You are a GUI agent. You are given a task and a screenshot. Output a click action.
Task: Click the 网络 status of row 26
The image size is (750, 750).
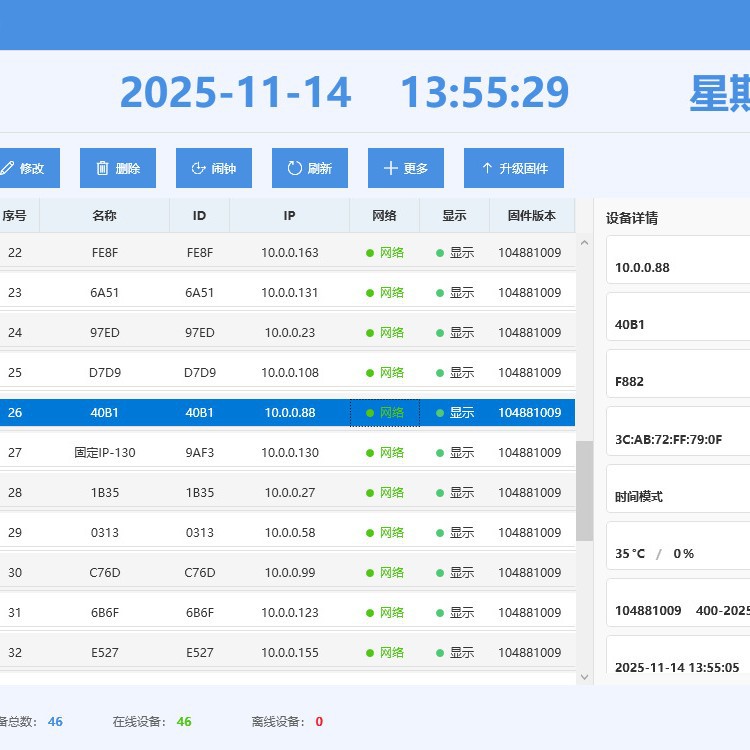tap(385, 412)
